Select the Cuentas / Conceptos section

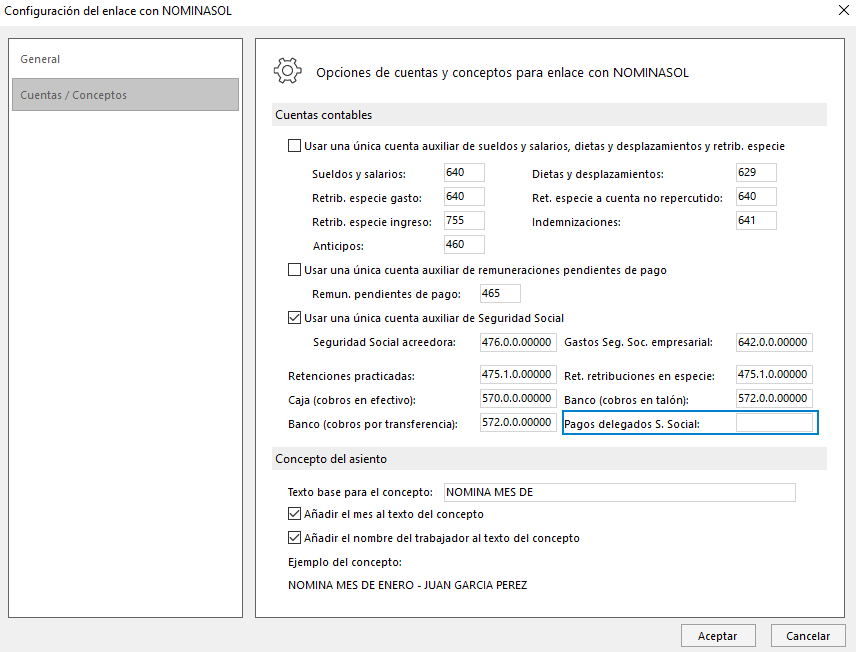click(x=125, y=94)
